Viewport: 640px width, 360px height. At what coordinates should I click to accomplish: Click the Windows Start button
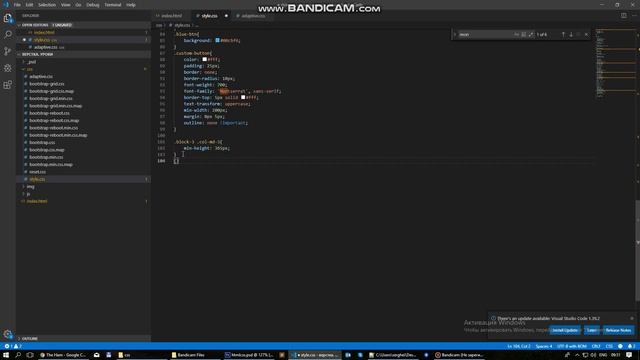pyautogui.click(x=6, y=355)
